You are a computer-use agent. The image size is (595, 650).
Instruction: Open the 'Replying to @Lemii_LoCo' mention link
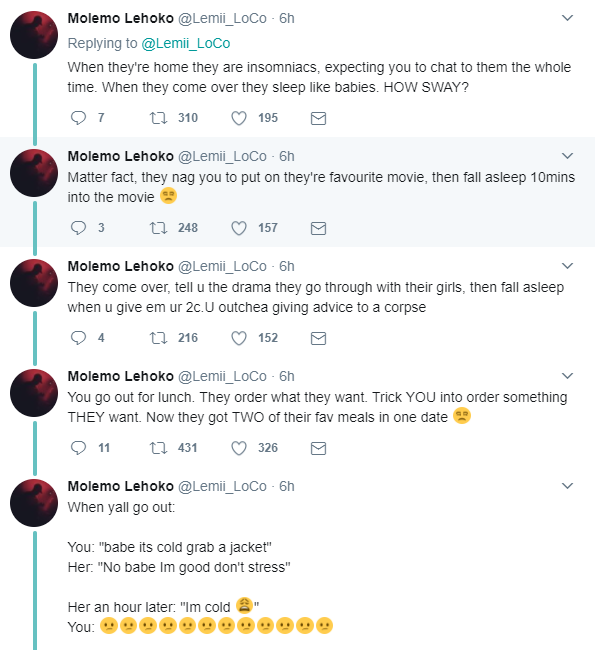pyautogui.click(x=186, y=43)
